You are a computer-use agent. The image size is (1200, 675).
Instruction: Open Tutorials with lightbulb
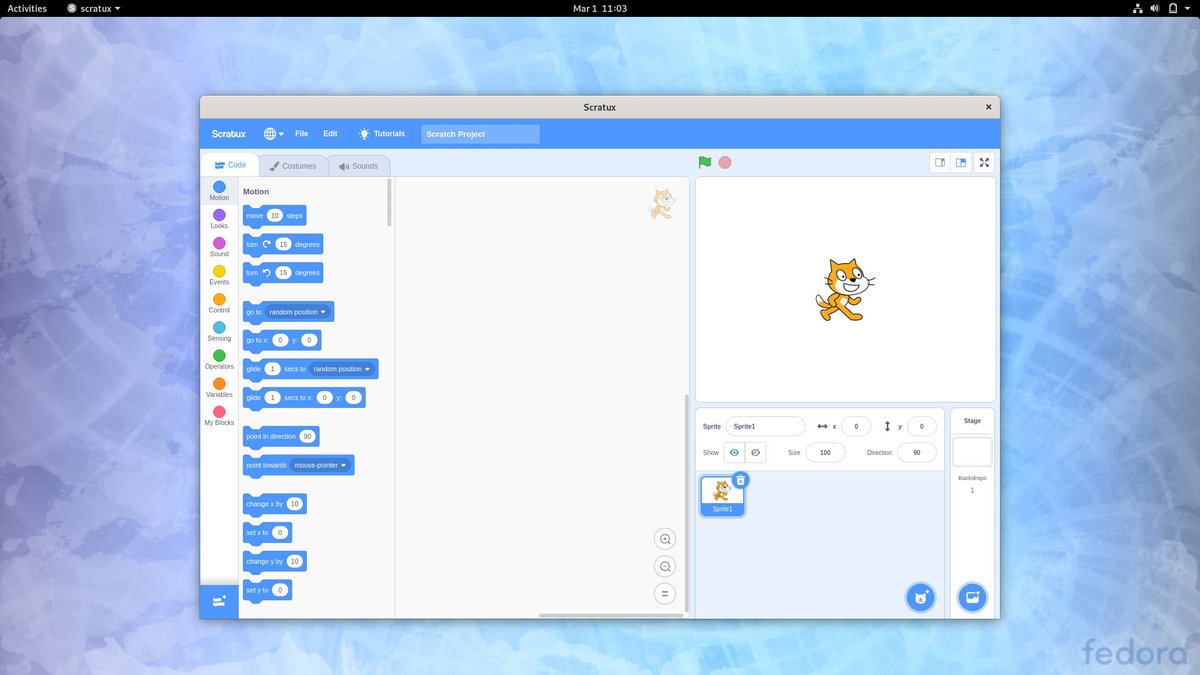[x=382, y=134]
